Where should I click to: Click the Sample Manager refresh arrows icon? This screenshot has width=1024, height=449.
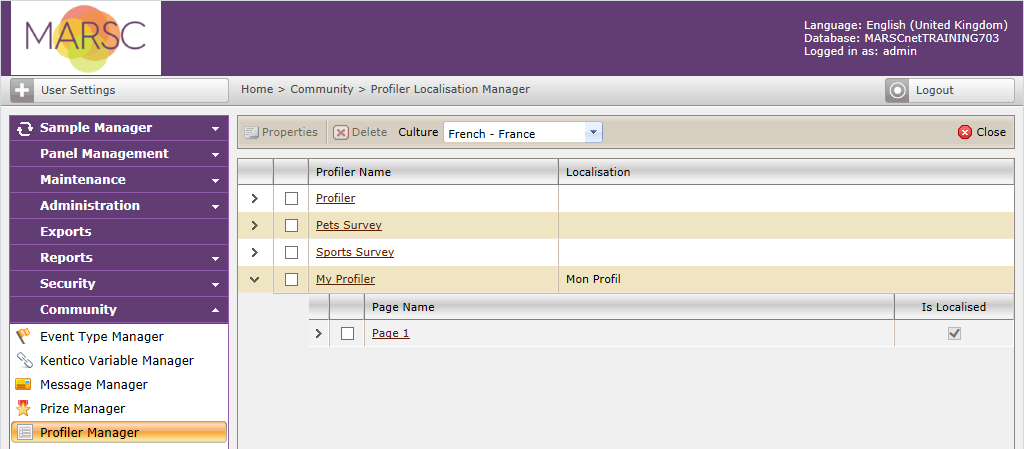click(x=25, y=129)
